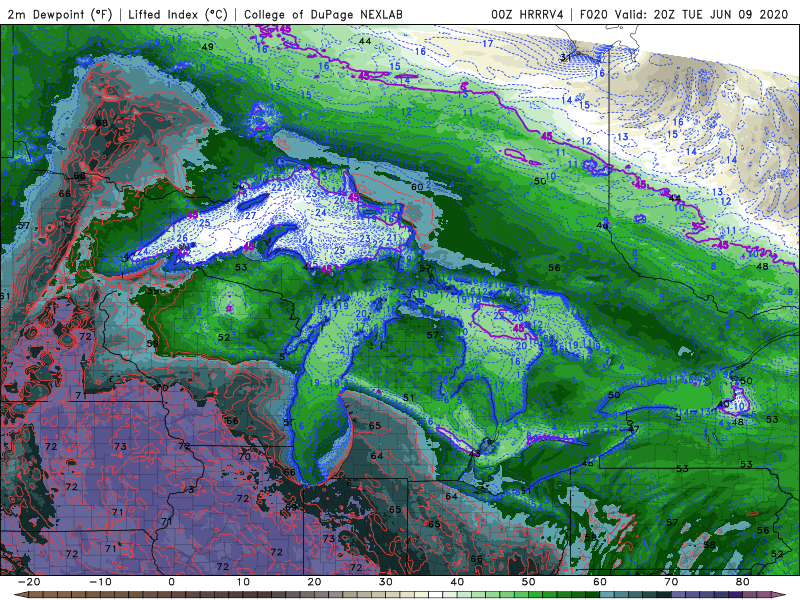800x600 pixels.
Task: Click the "College of DuPage NEXLAB" credit text
Action: [323, 14]
